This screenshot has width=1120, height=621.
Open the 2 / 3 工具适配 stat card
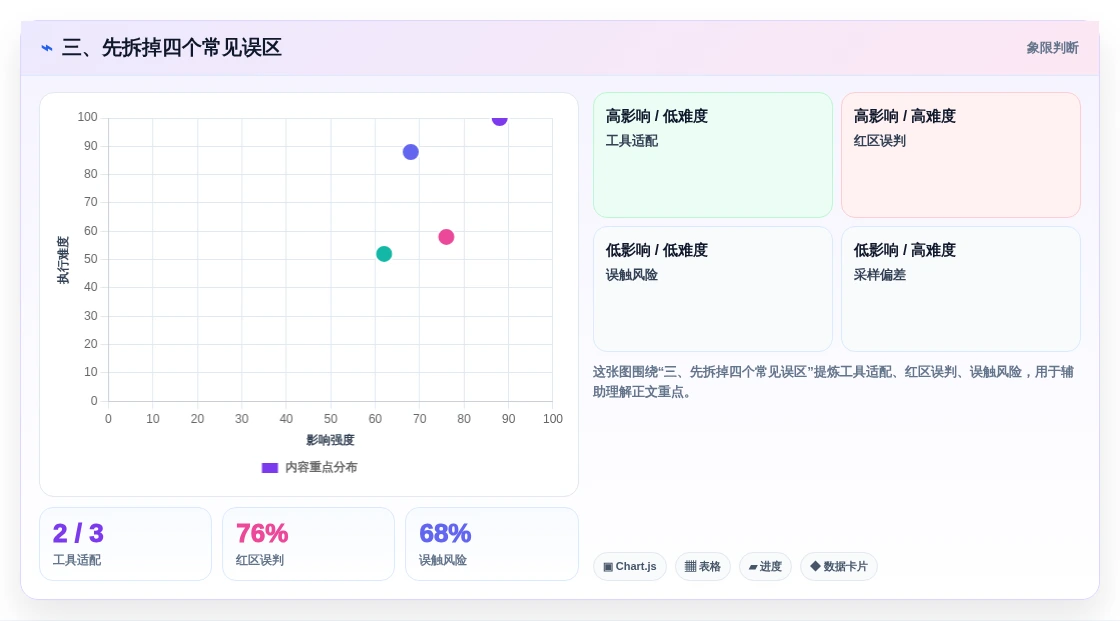pos(126,544)
